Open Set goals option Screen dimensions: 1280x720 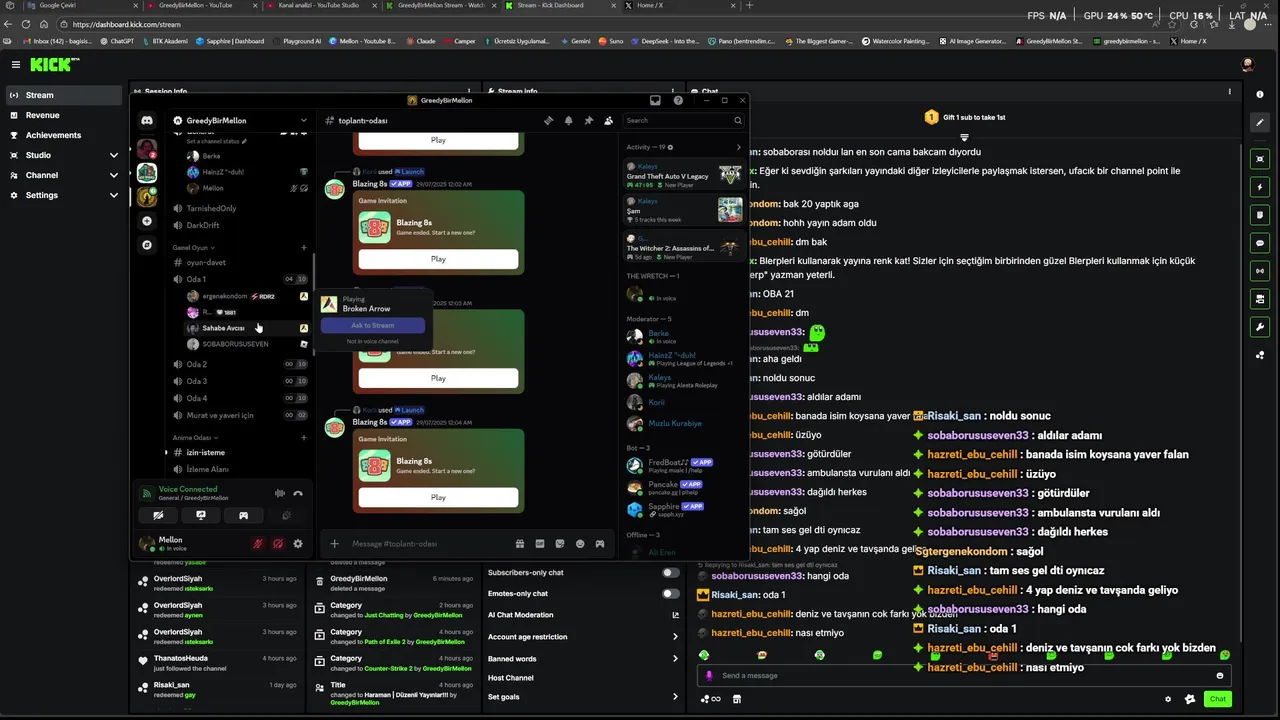pyautogui.click(x=583, y=696)
